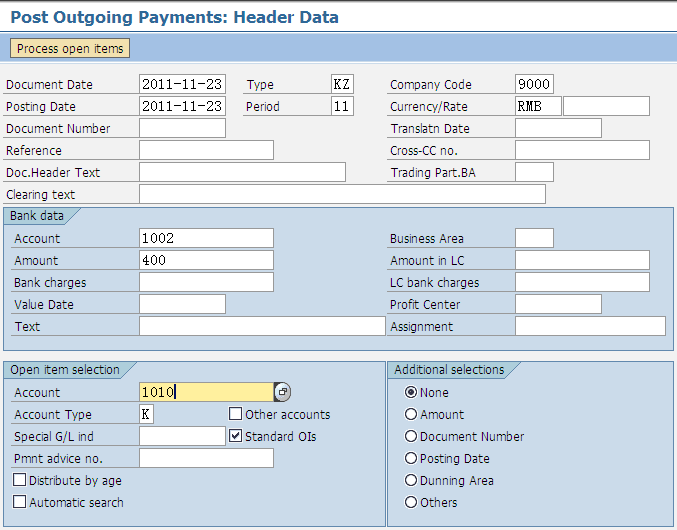This screenshot has height=530, width=677.
Task: Click the Account Type field showing K
Action: click(146, 414)
